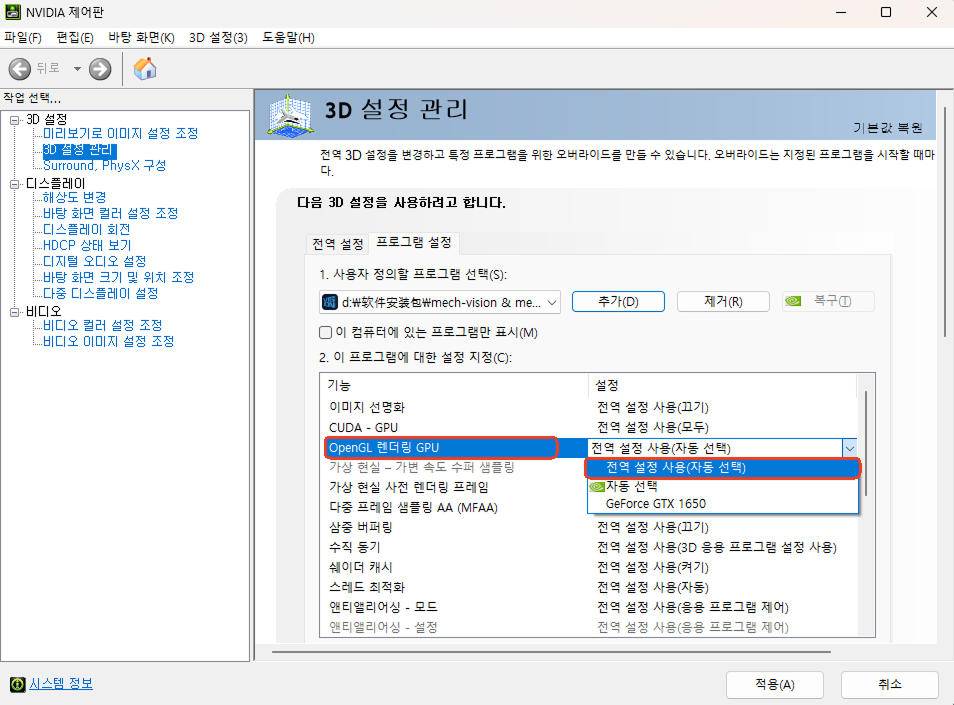Select 가상 현실 사전 렌더링 프레임 row
The width and height of the screenshot is (954, 705).
453,487
